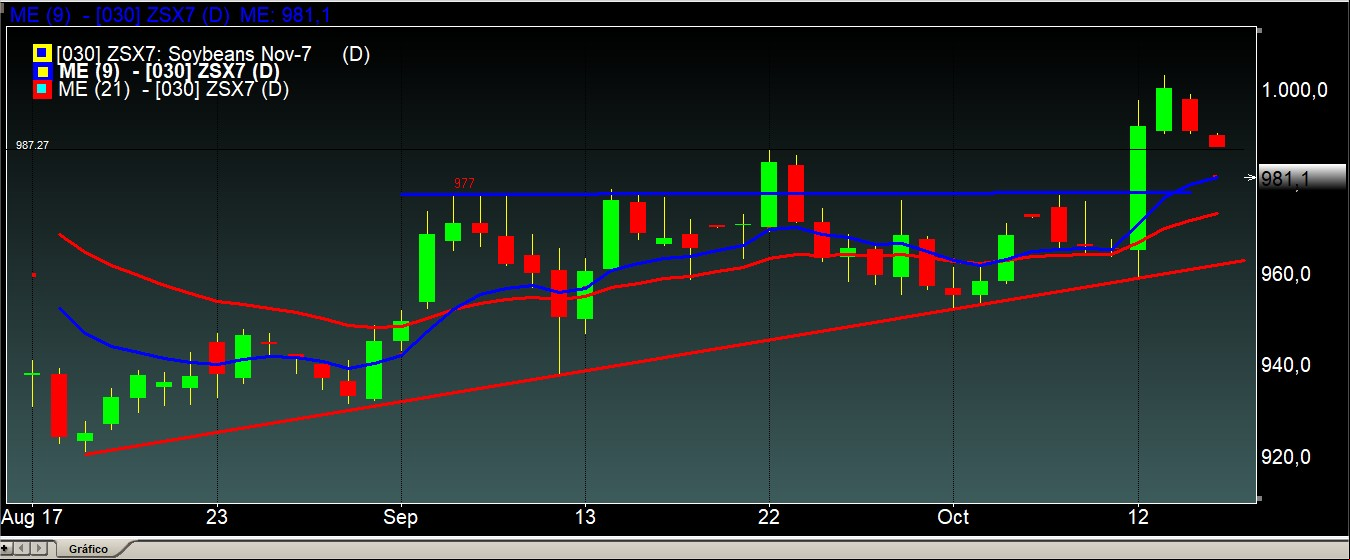Select the Gráfico tab

point(88,549)
